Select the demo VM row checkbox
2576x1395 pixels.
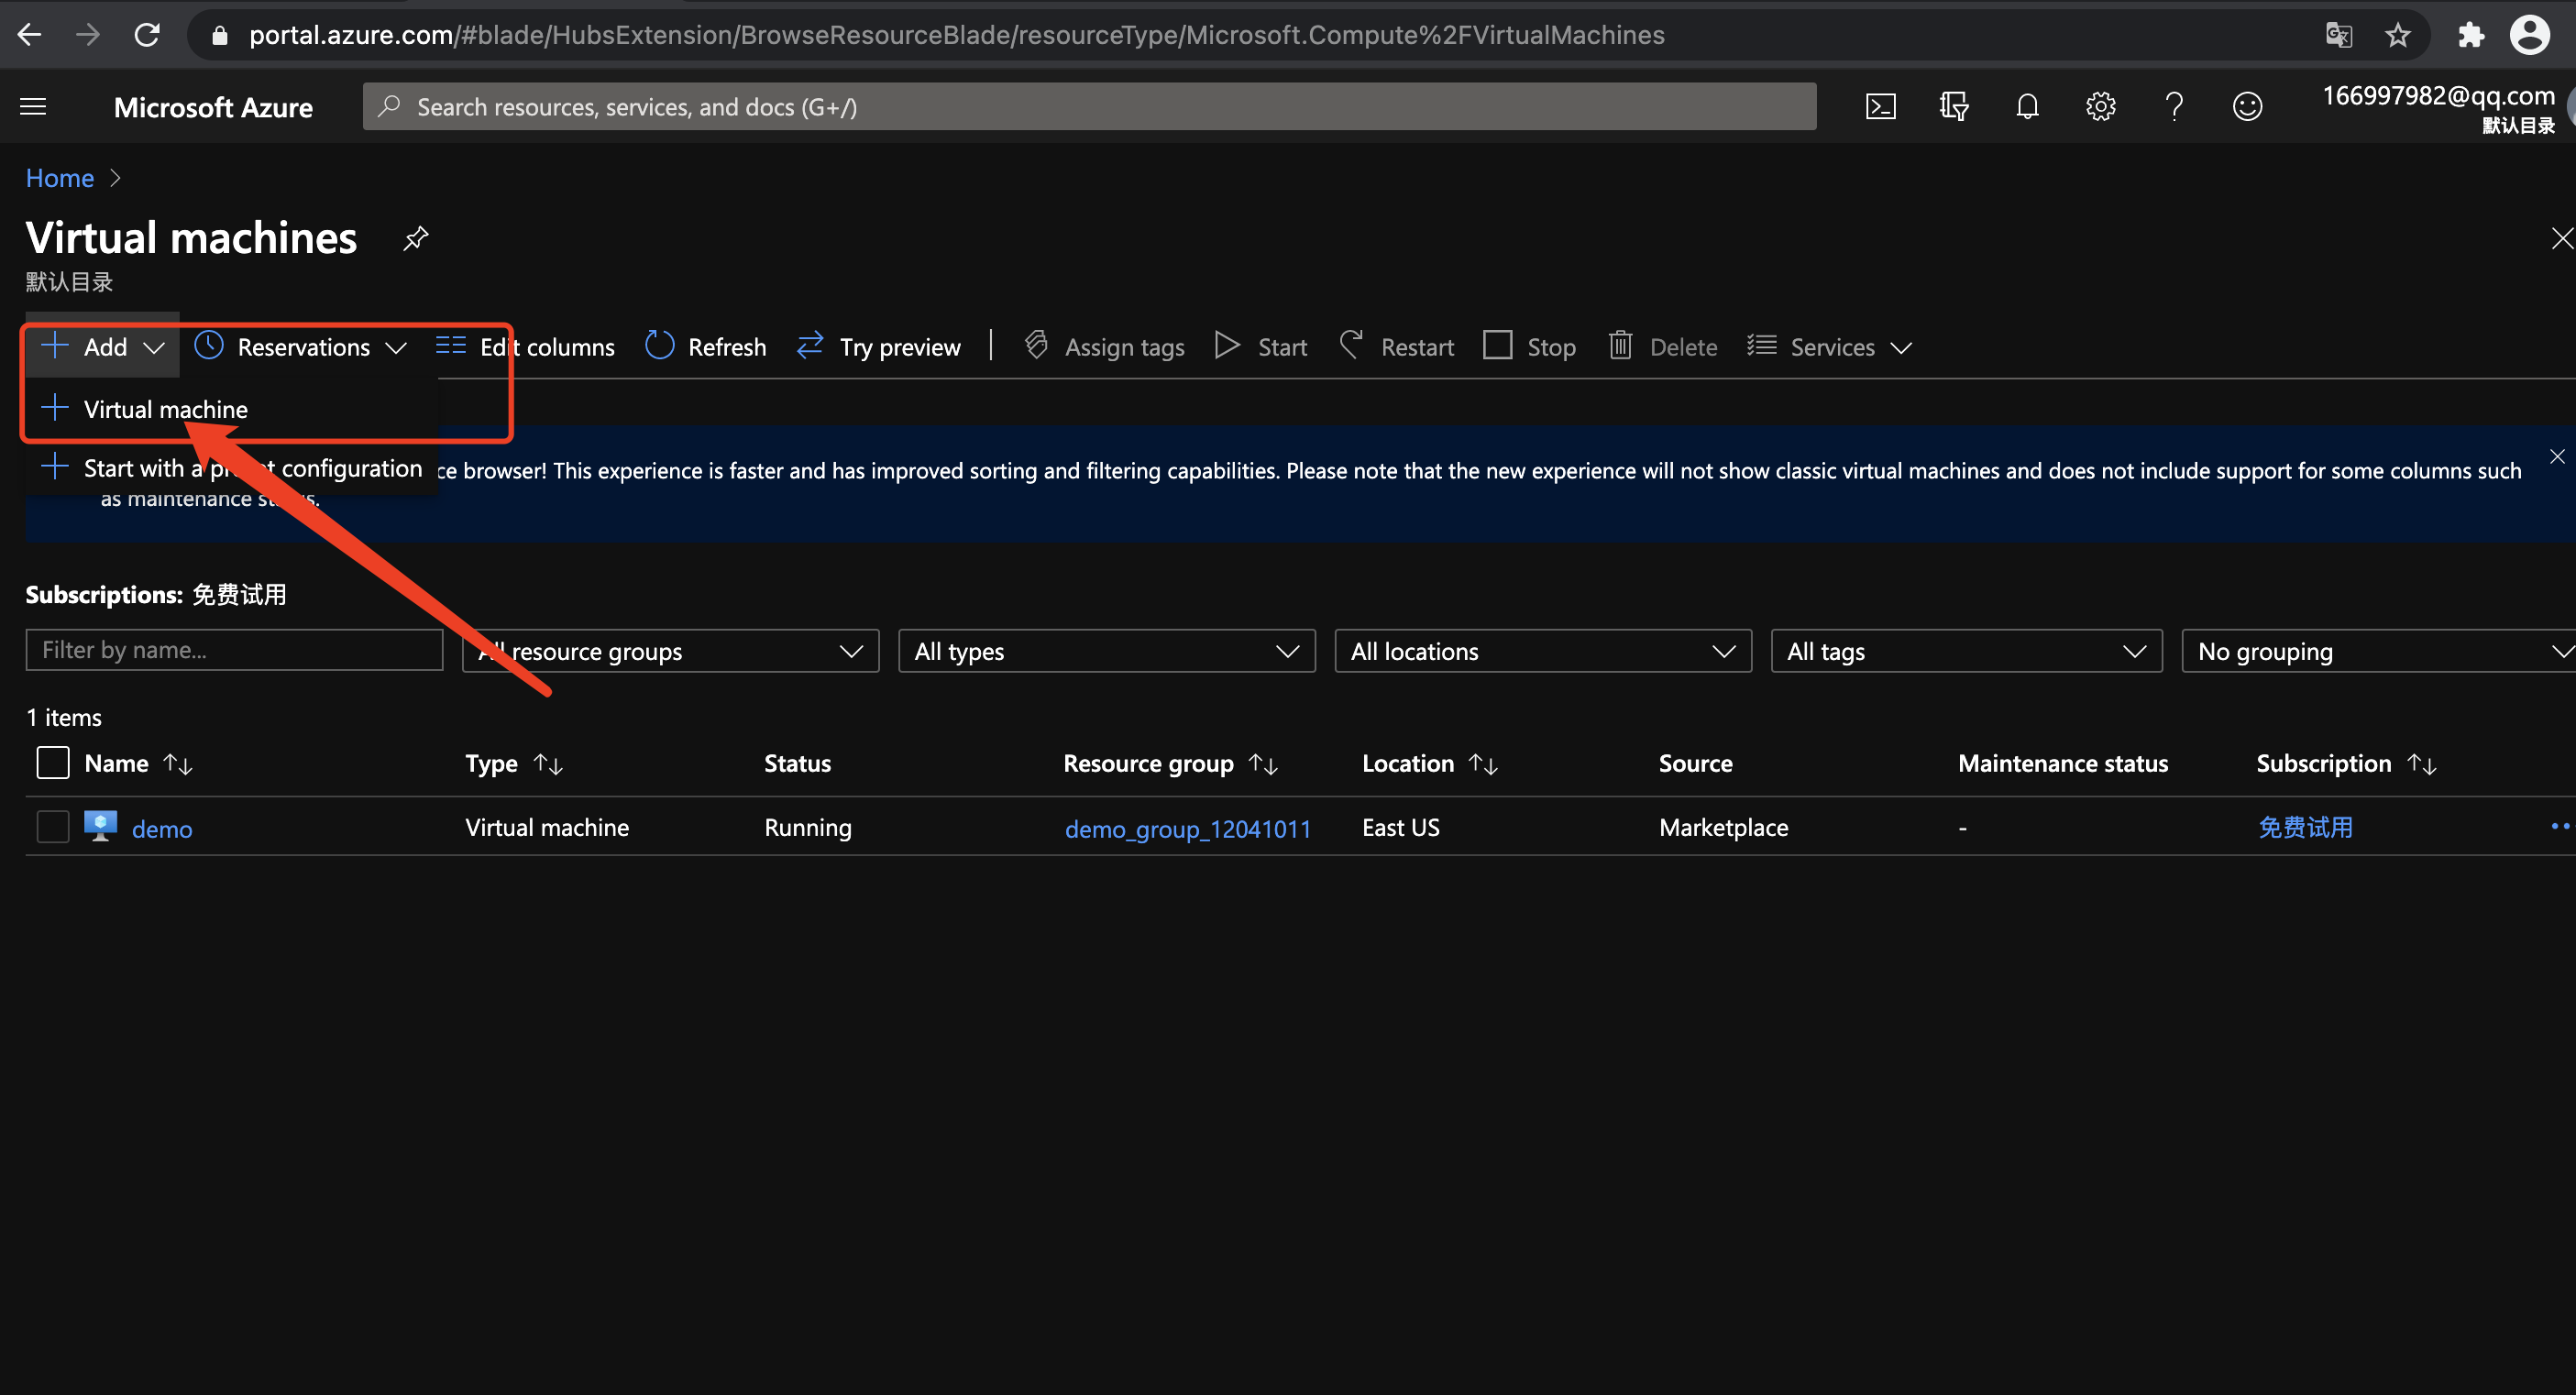click(x=53, y=827)
